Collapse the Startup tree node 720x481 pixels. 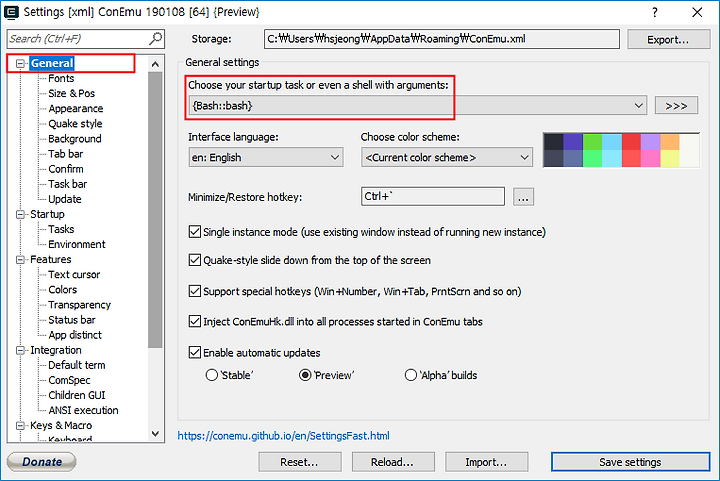click(20, 214)
